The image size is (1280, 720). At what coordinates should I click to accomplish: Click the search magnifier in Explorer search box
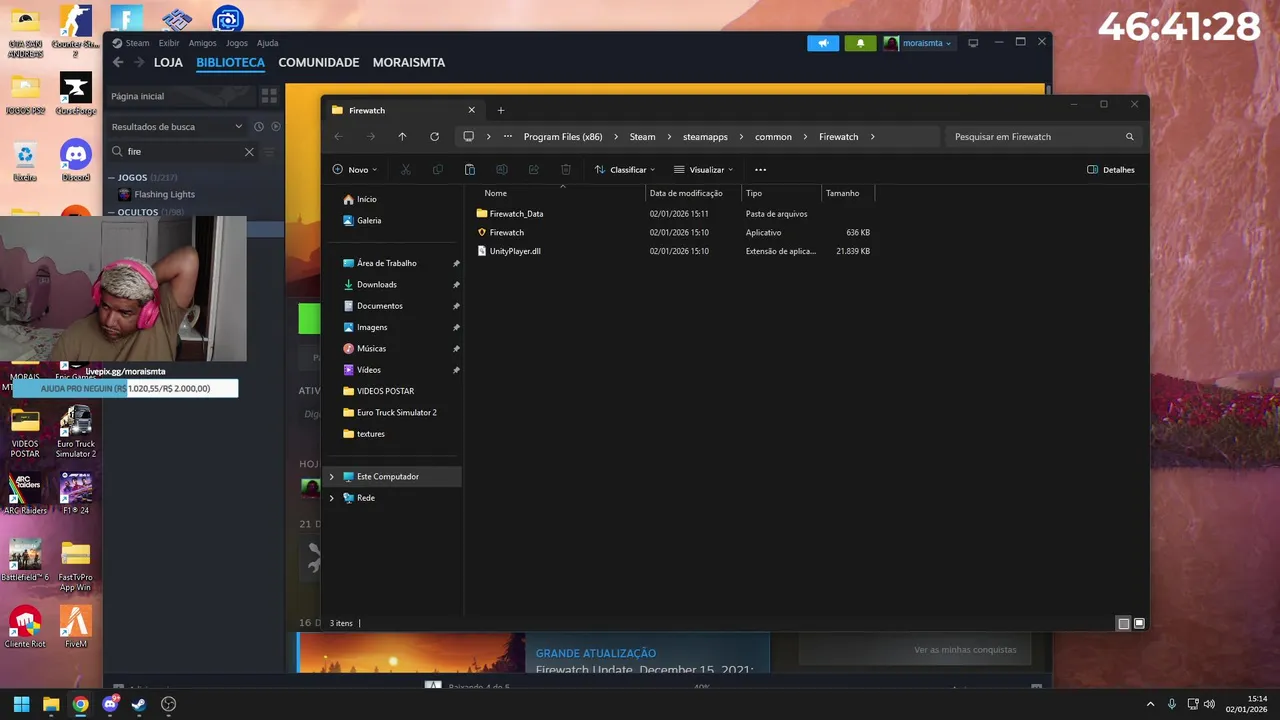point(1130,137)
